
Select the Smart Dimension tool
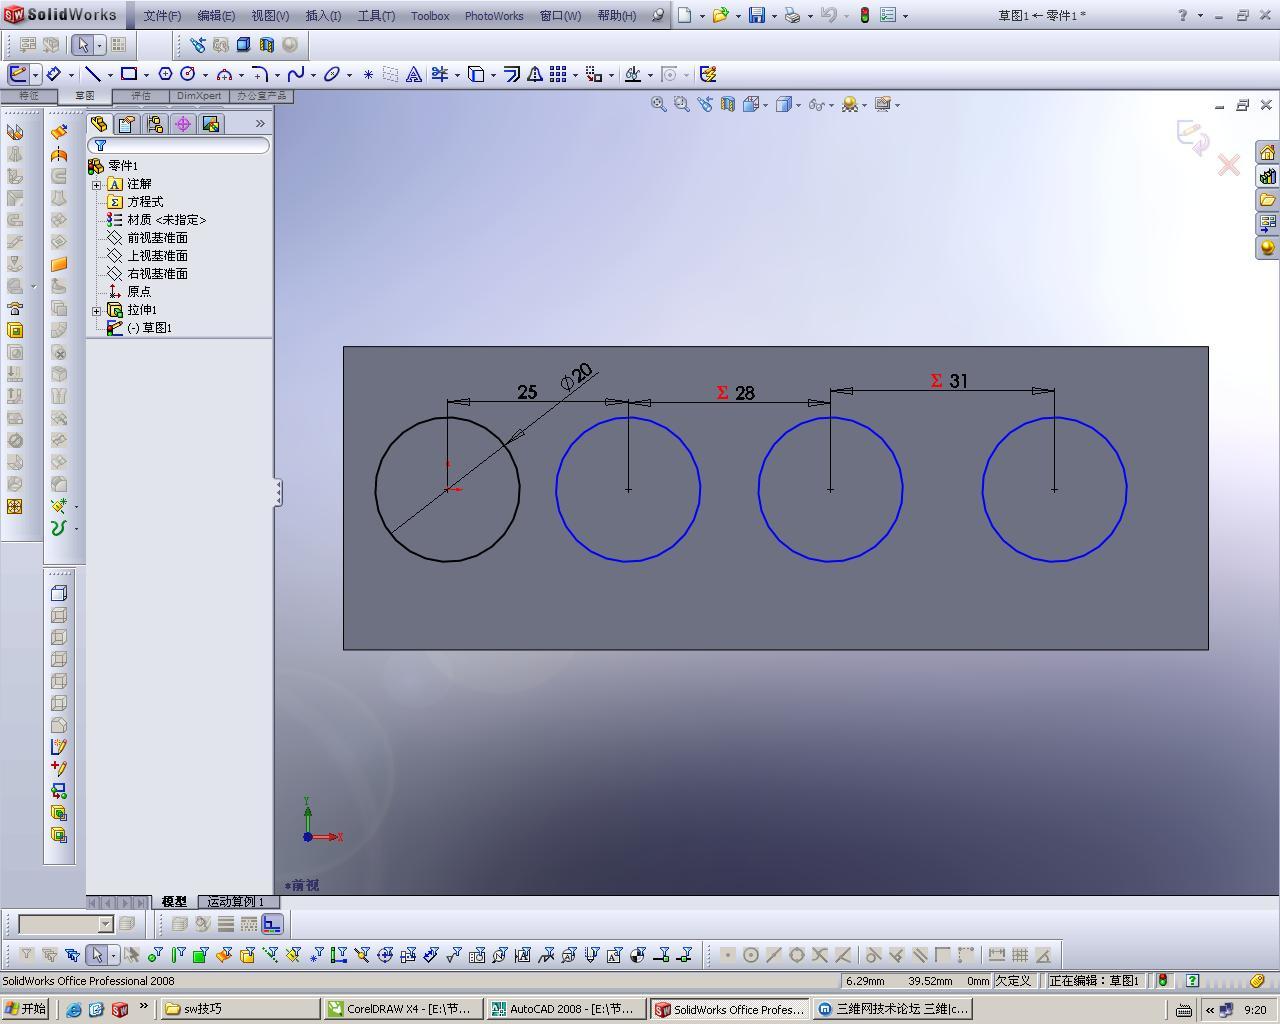point(54,74)
